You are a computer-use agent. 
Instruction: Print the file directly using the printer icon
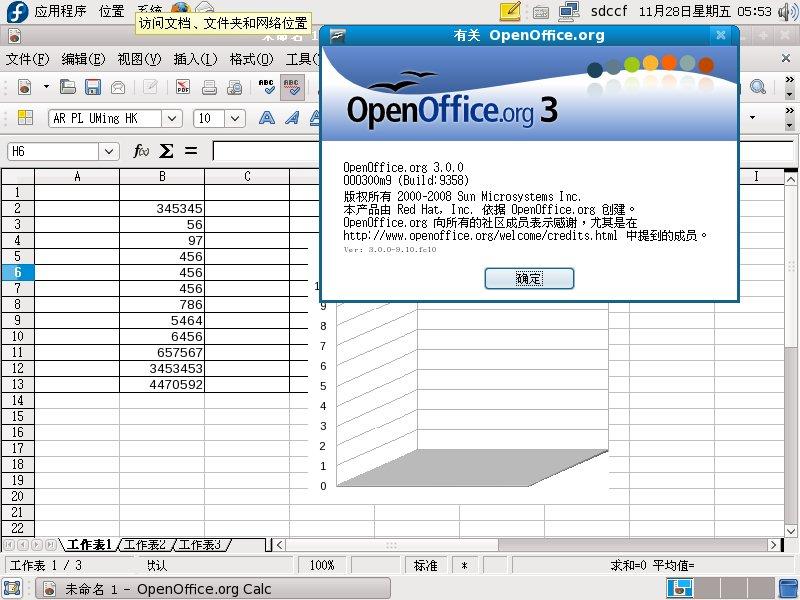209,87
